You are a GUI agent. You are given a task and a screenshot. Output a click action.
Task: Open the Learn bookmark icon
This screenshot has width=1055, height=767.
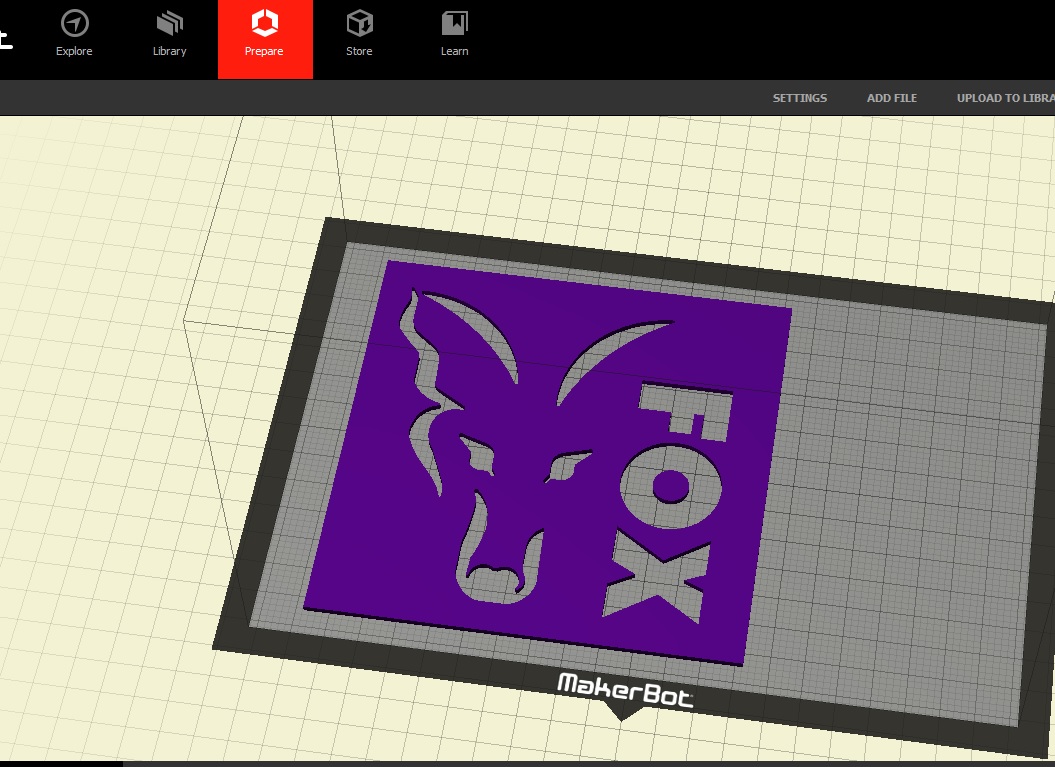[455, 24]
